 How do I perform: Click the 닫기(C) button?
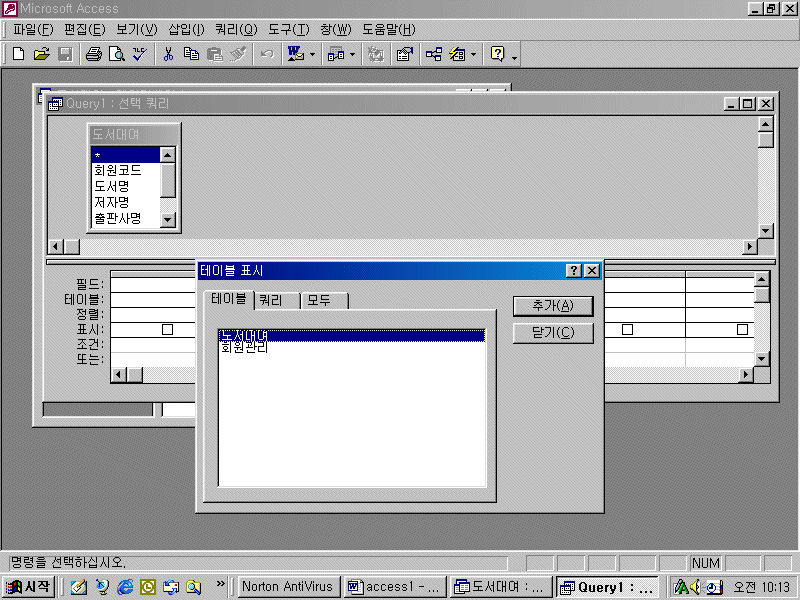tap(553, 333)
